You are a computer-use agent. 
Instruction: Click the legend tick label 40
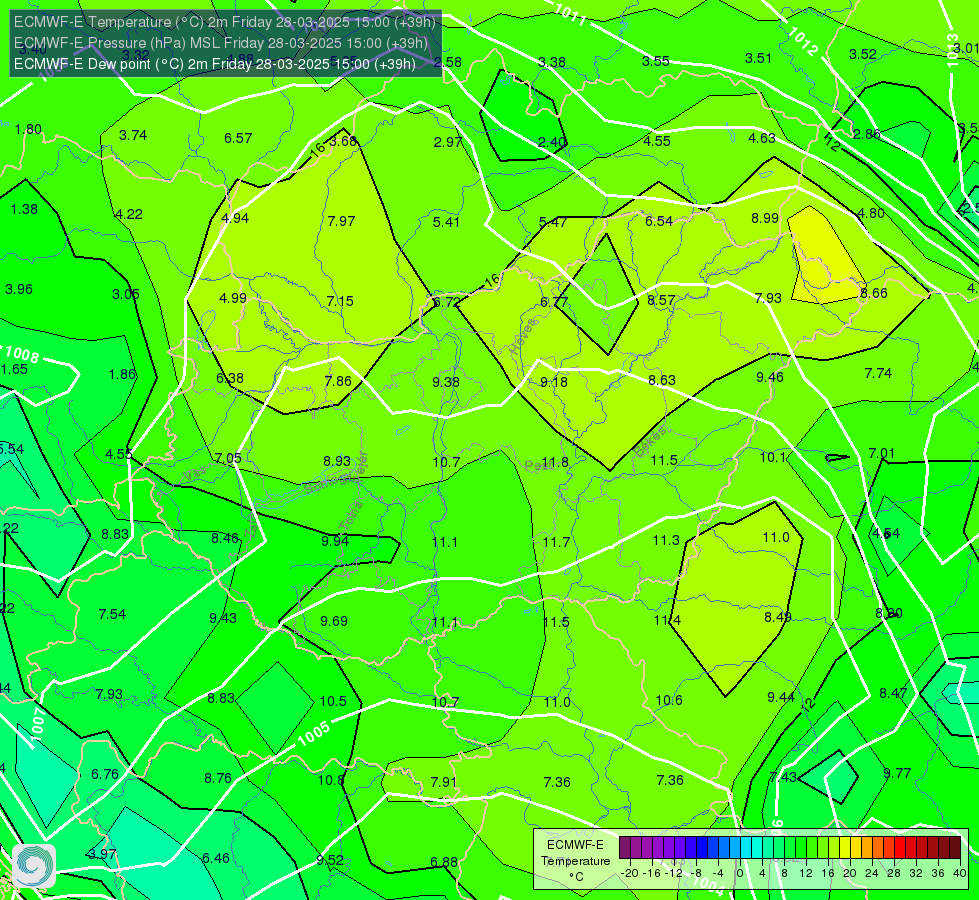click(x=960, y=873)
